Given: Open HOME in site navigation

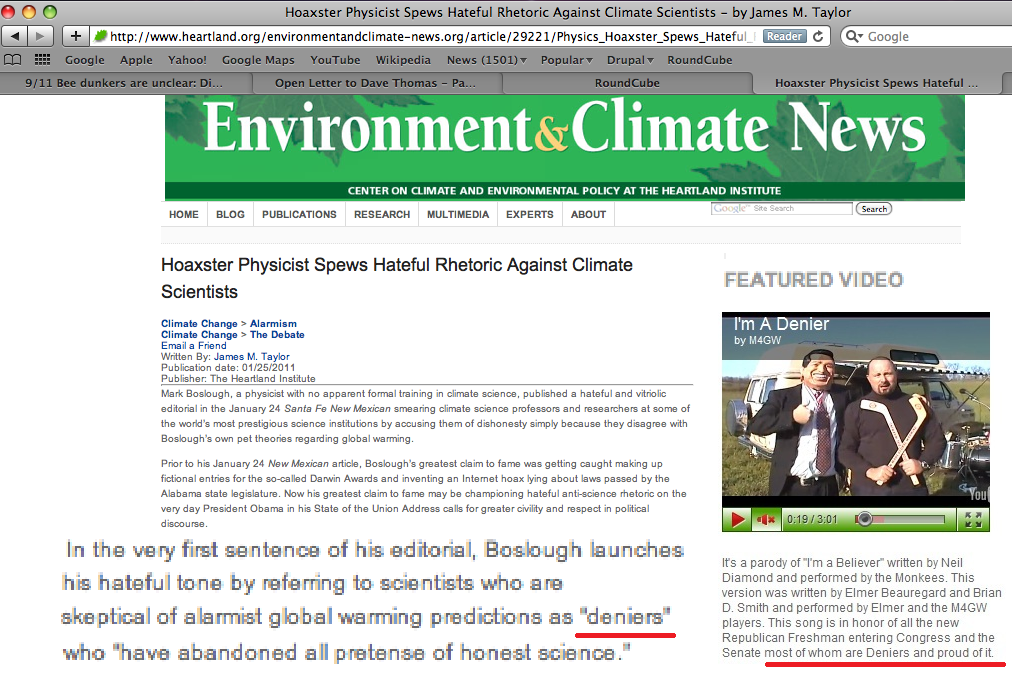Looking at the screenshot, I should tap(184, 214).
